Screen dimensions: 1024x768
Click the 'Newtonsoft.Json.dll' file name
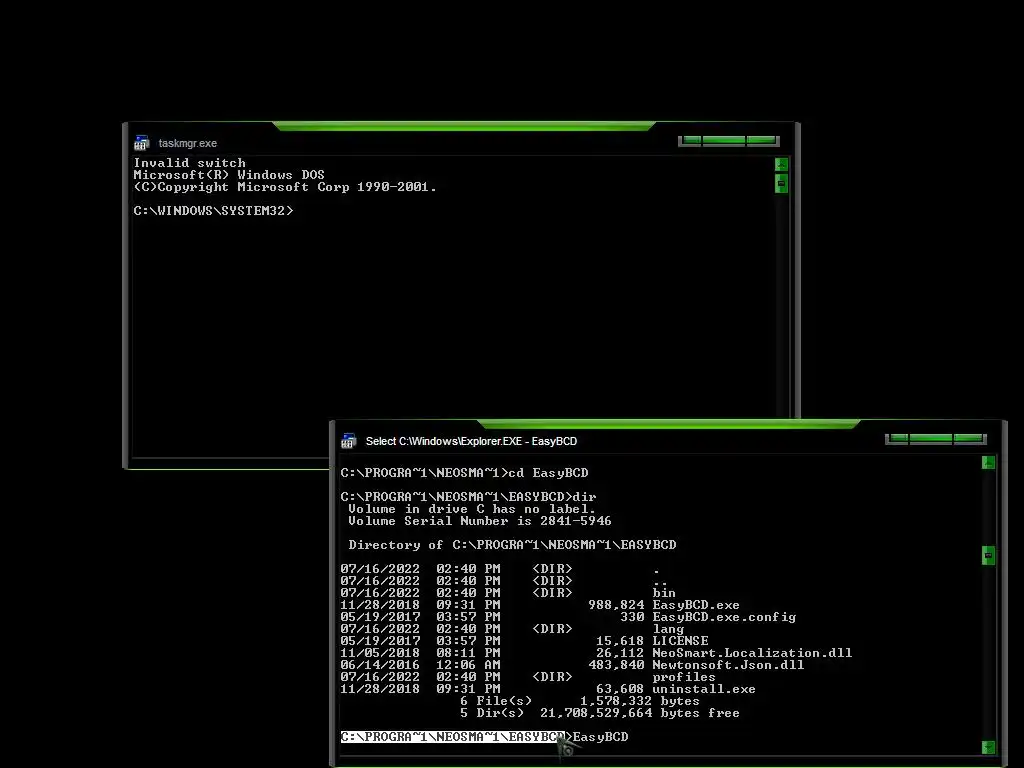tap(728, 665)
